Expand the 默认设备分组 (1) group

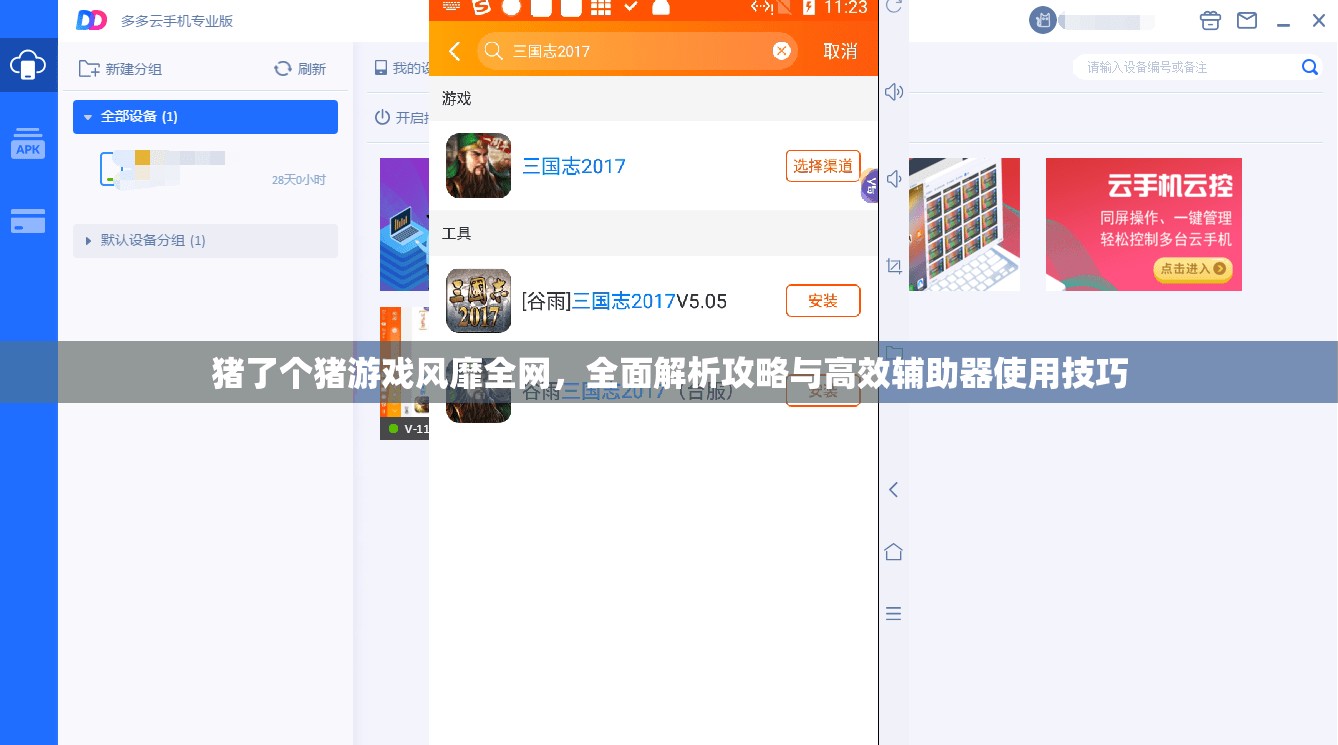pos(153,240)
